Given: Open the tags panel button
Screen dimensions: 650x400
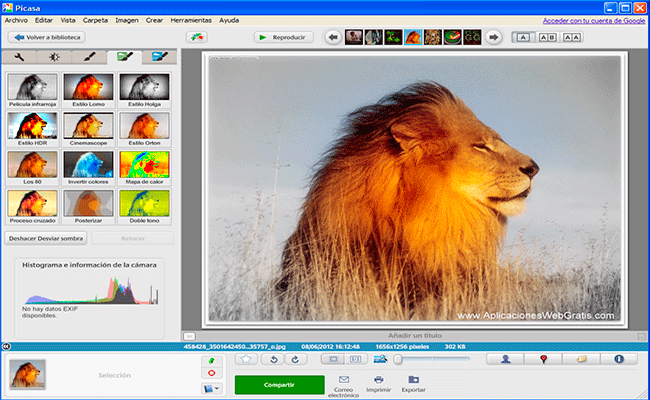Looking at the screenshot, I should [x=581, y=359].
